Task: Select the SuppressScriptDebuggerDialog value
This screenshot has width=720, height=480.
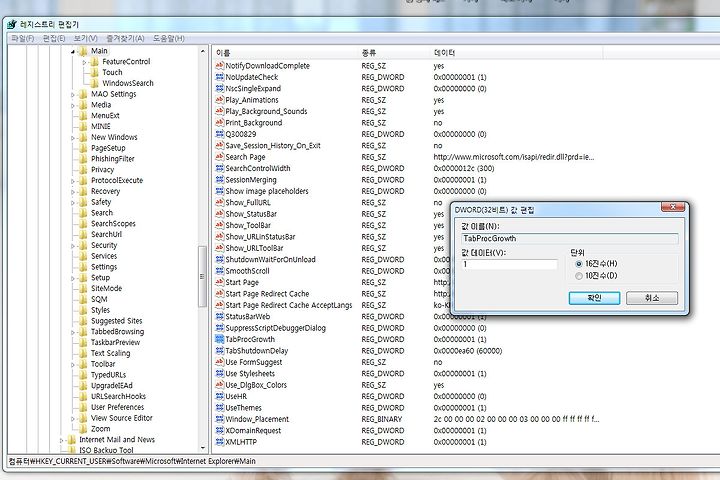Action: point(276,328)
